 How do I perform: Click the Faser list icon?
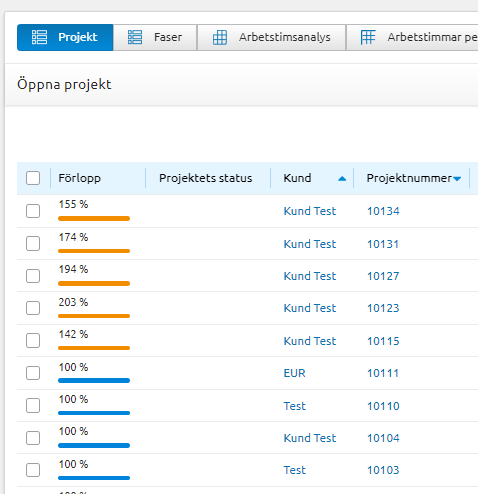coord(135,37)
